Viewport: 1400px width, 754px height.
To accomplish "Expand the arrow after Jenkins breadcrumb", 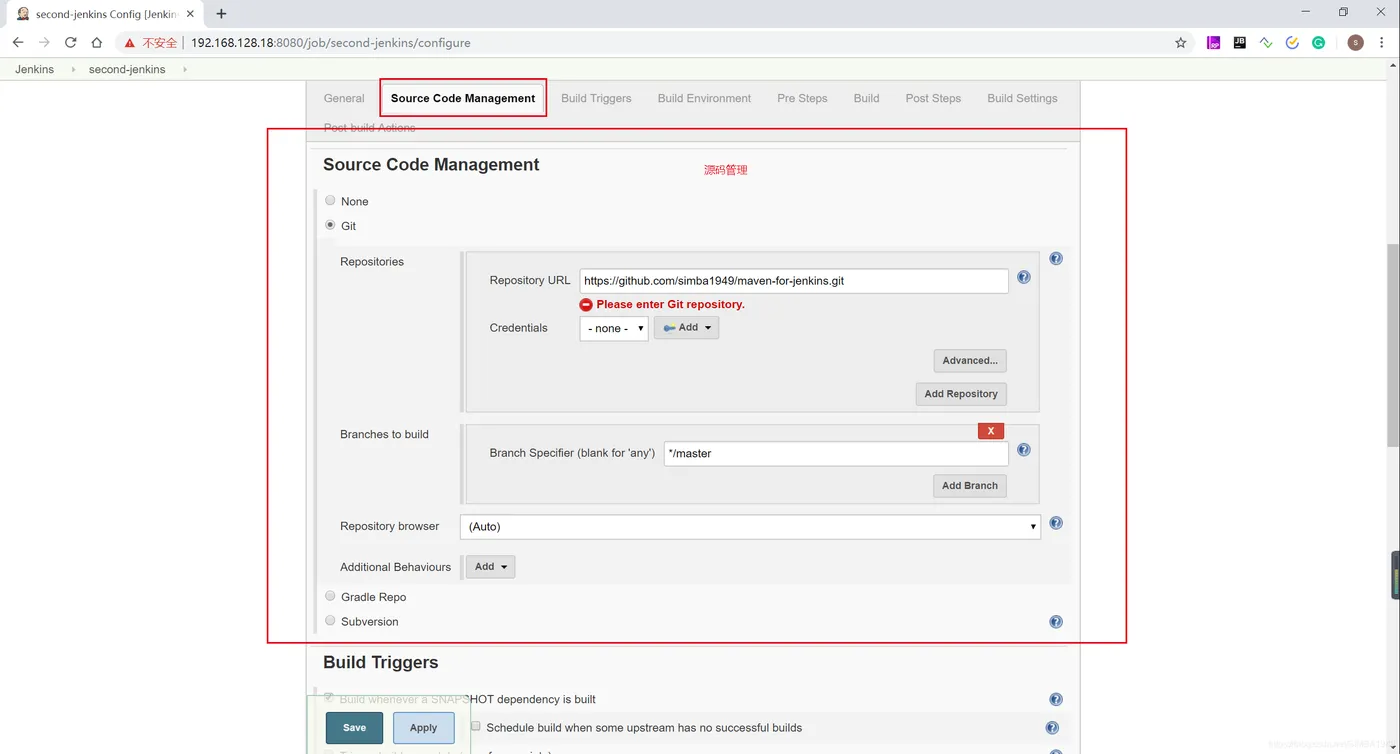I will [x=73, y=69].
